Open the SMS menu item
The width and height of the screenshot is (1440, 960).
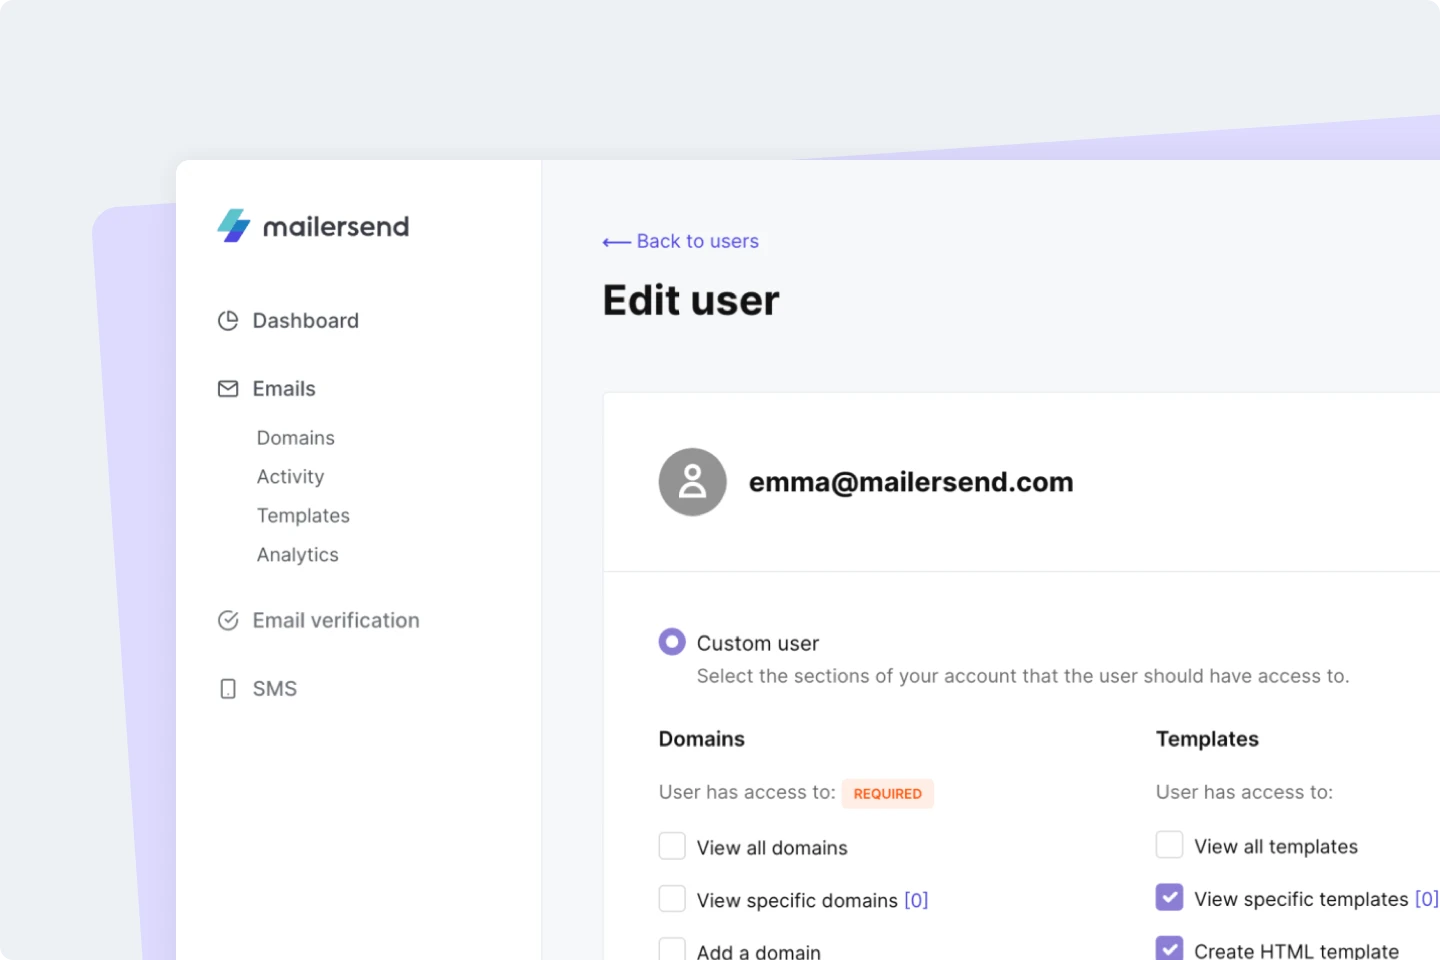(x=258, y=689)
